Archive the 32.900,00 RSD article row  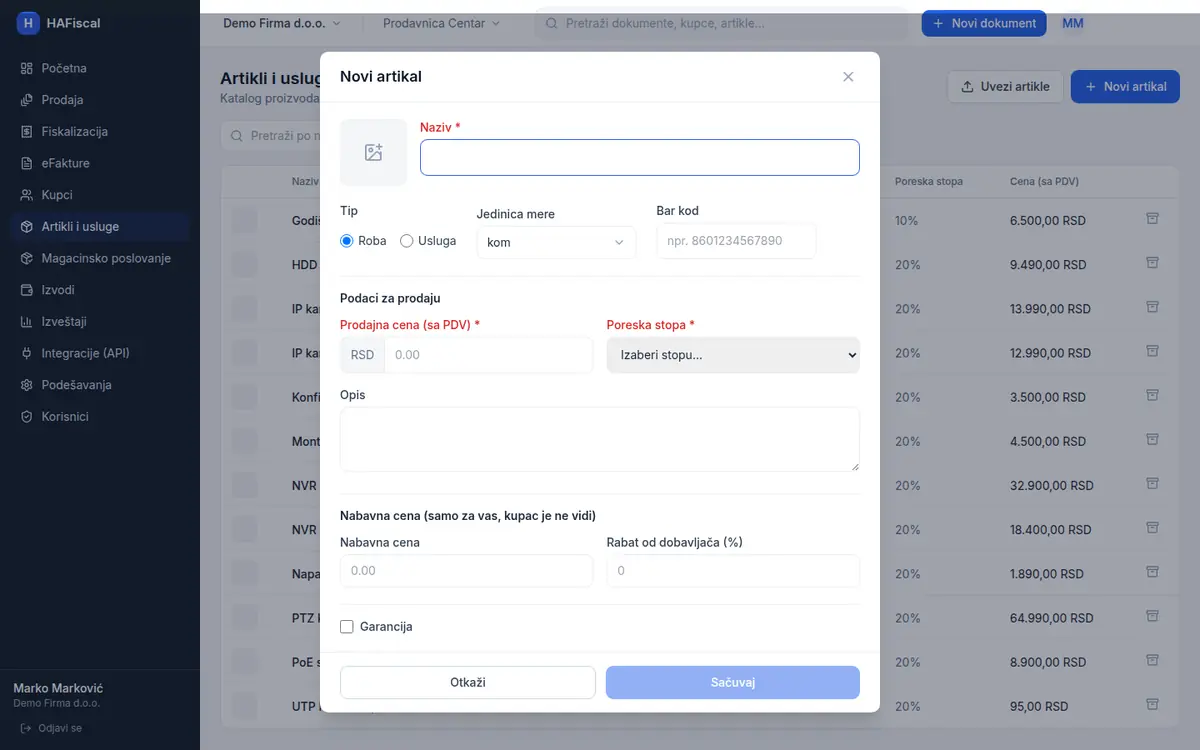tap(1152, 483)
